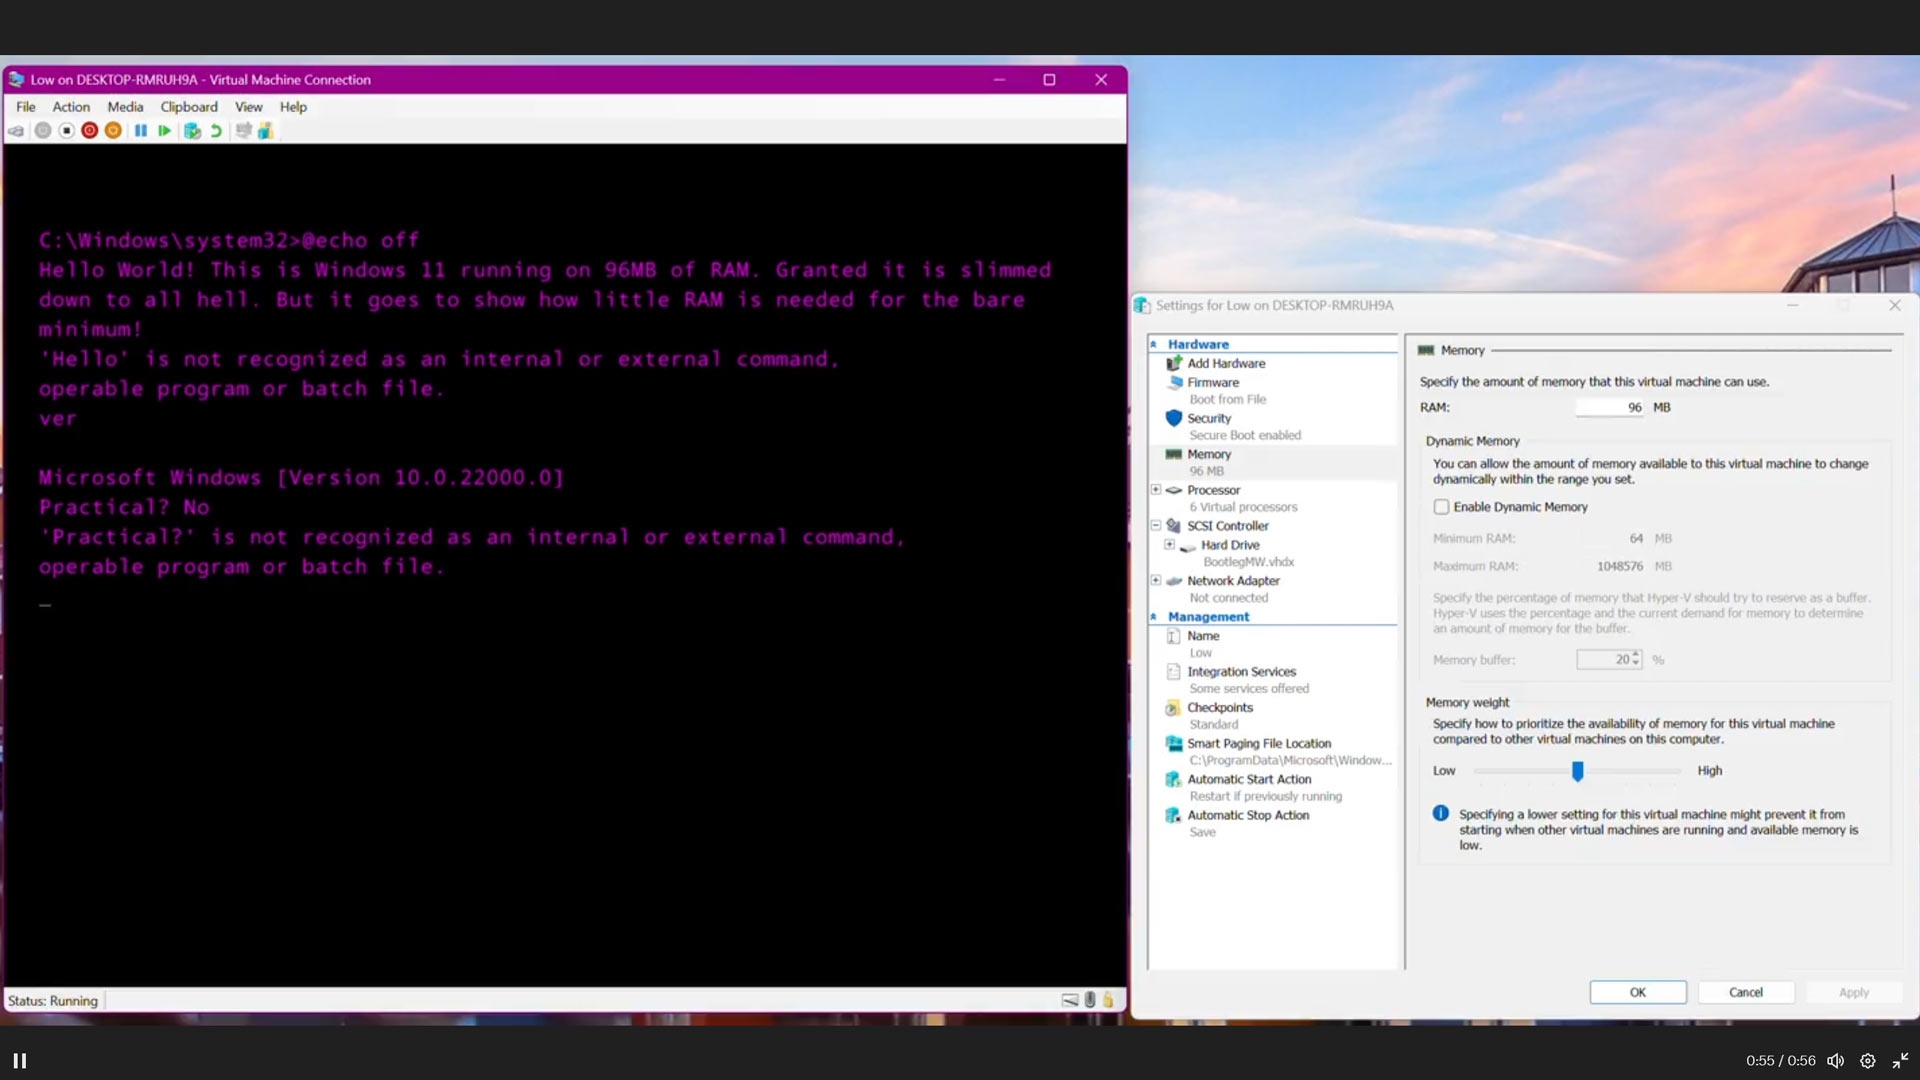Viewport: 1920px width, 1080px height.
Task: Click the Turn Off (black square) icon
Action: (x=66, y=131)
